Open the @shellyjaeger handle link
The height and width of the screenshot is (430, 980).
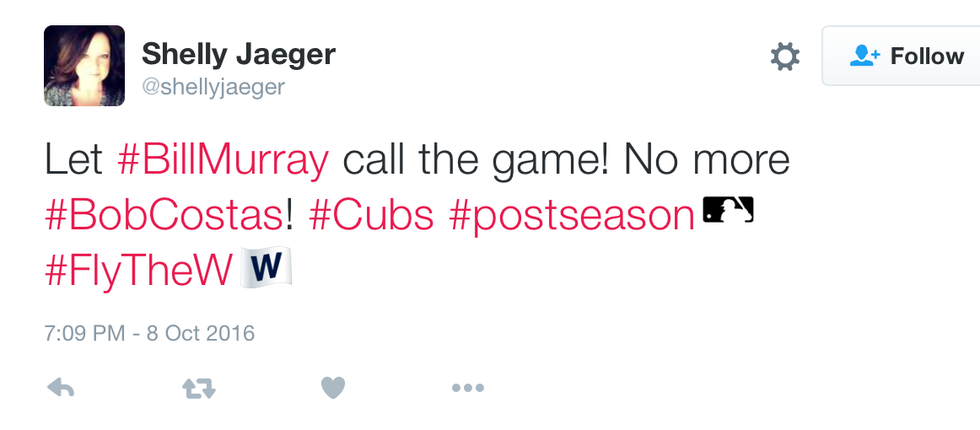(x=213, y=87)
